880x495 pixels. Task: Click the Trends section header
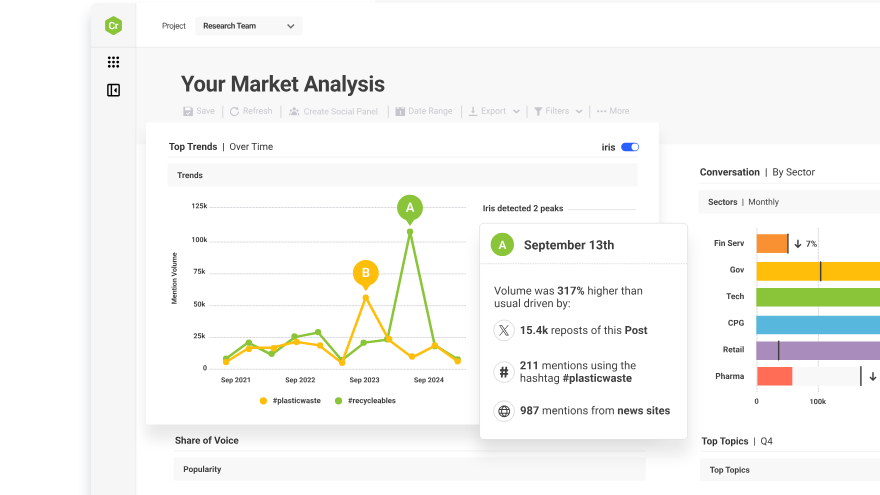pos(402,175)
